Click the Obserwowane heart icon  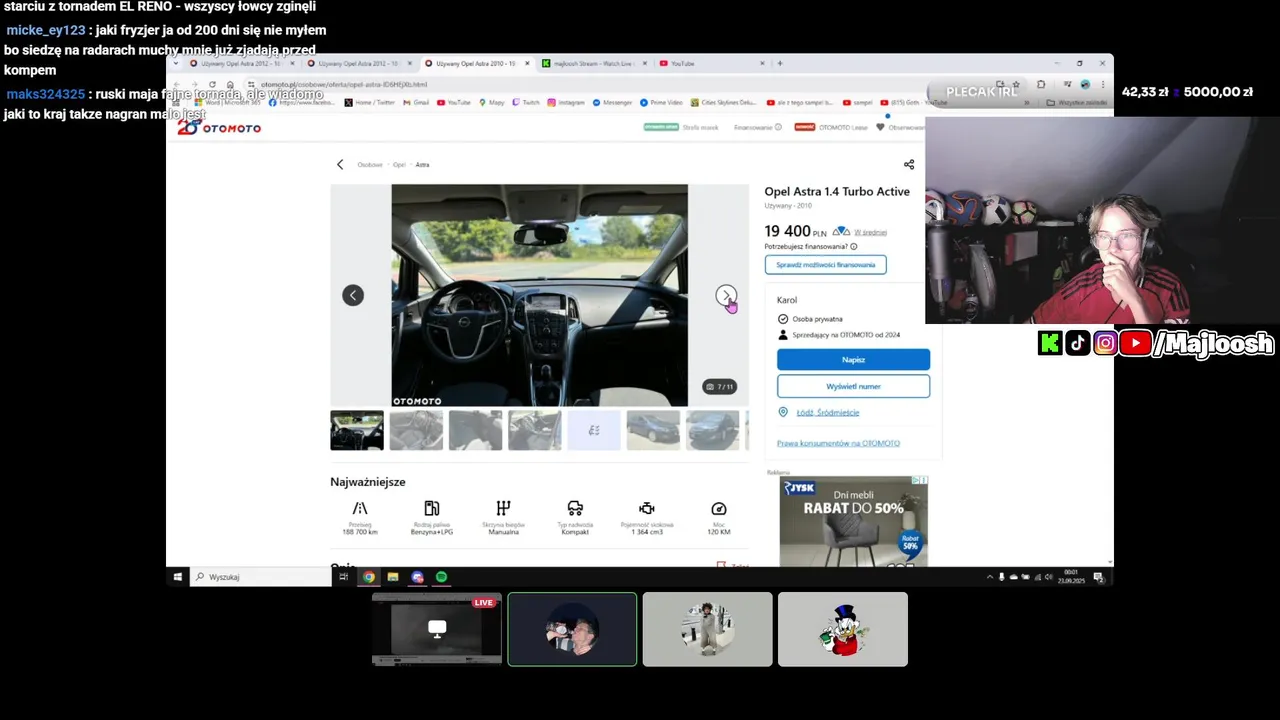880,127
